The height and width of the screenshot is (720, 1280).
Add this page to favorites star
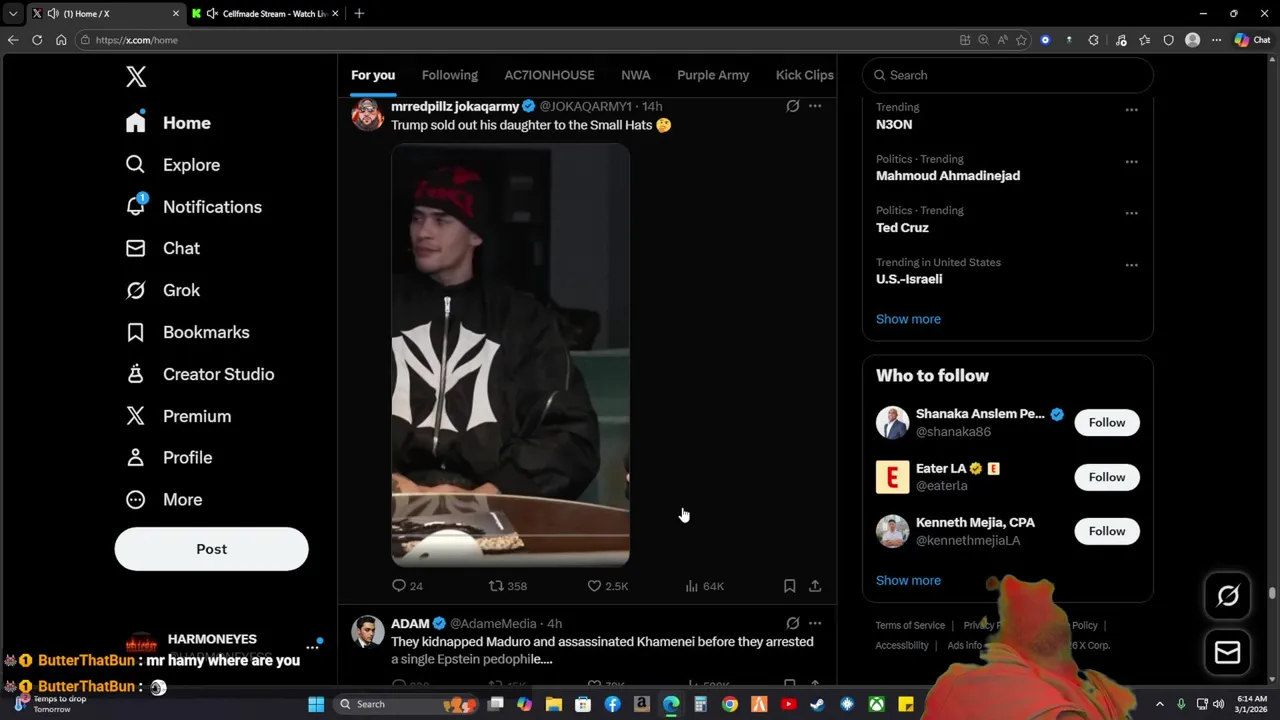click(1021, 40)
